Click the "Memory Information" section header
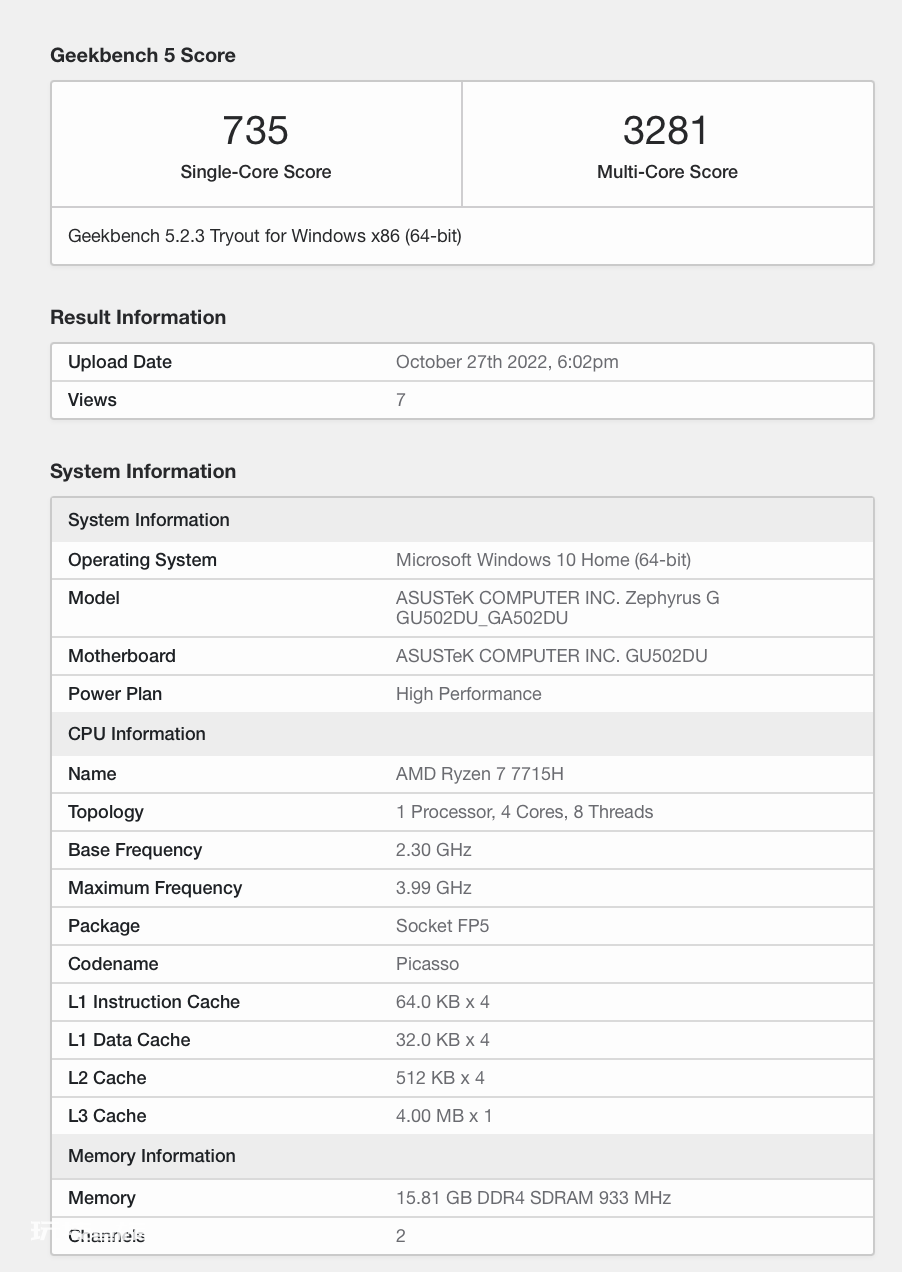 pyautogui.click(x=462, y=1156)
